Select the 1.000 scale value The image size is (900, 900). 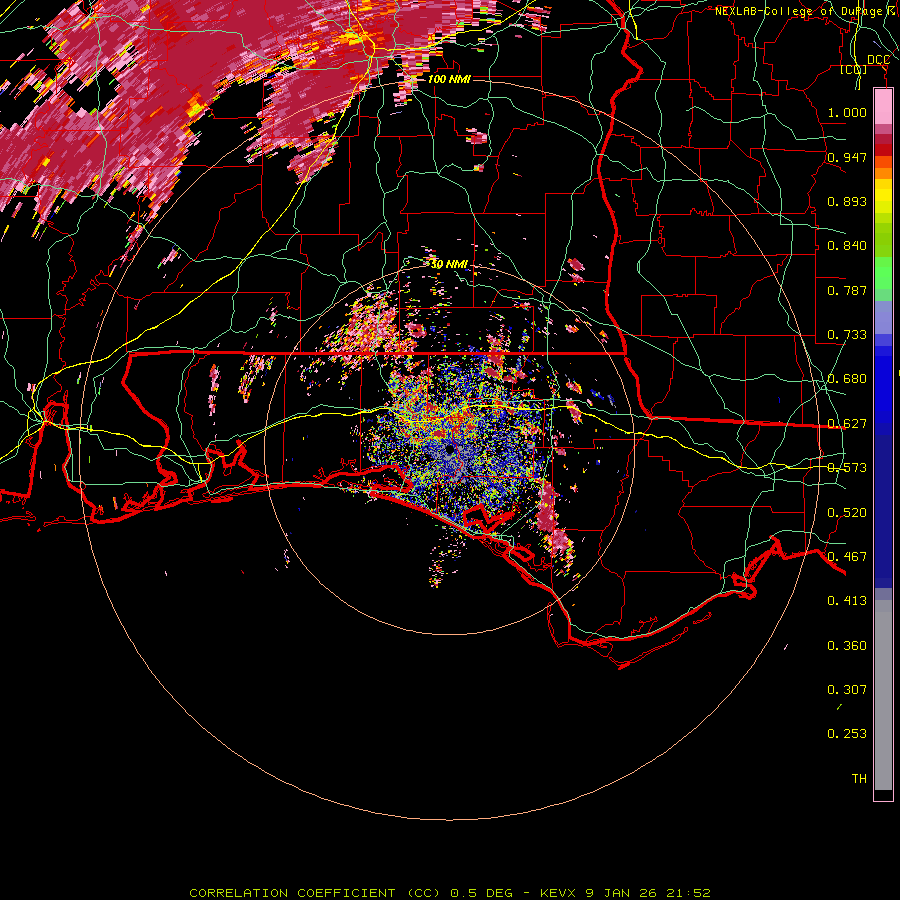847,112
